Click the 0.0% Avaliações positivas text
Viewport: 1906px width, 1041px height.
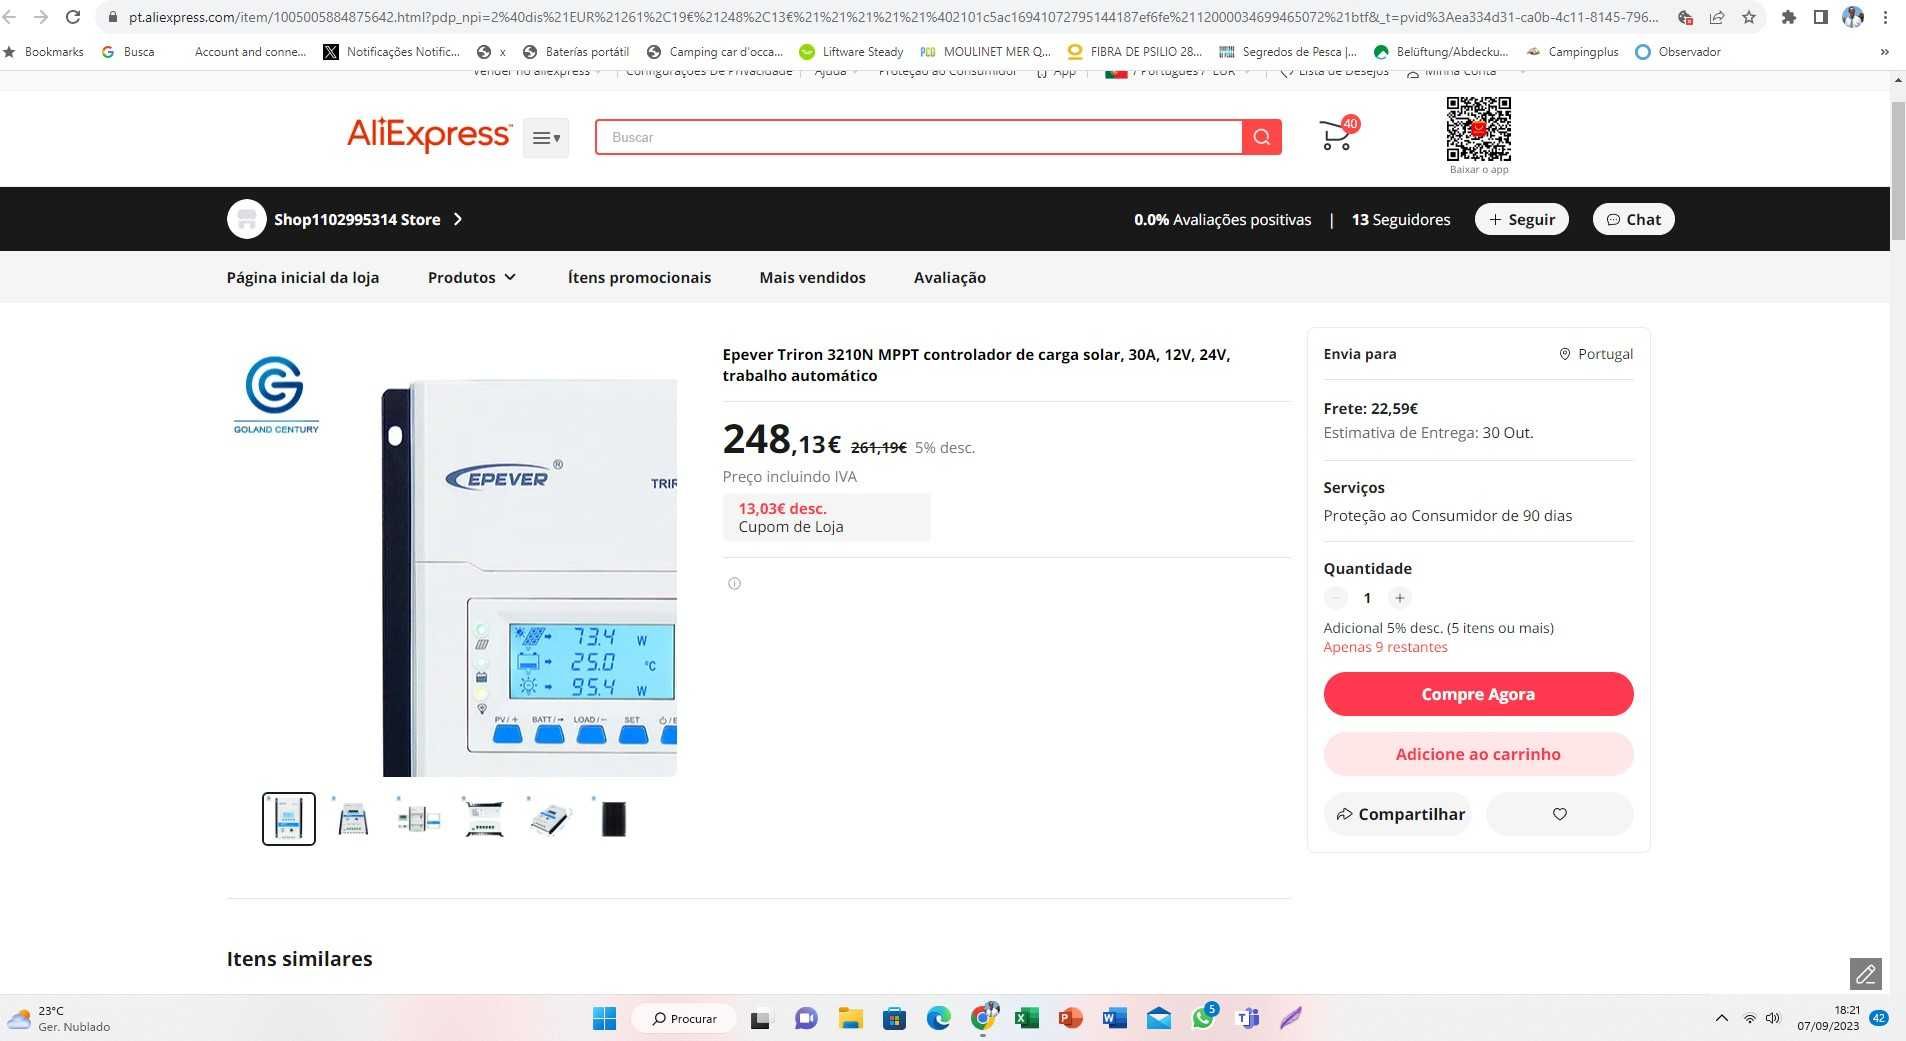pyautogui.click(x=1222, y=219)
